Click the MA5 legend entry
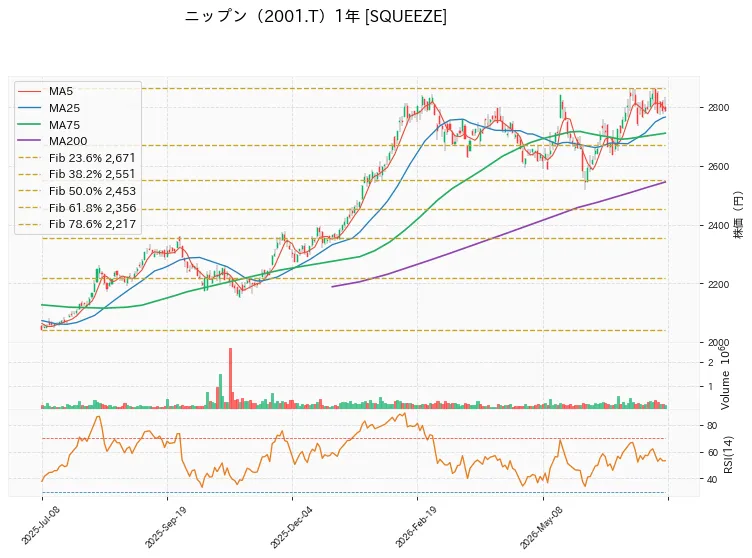 (60, 91)
